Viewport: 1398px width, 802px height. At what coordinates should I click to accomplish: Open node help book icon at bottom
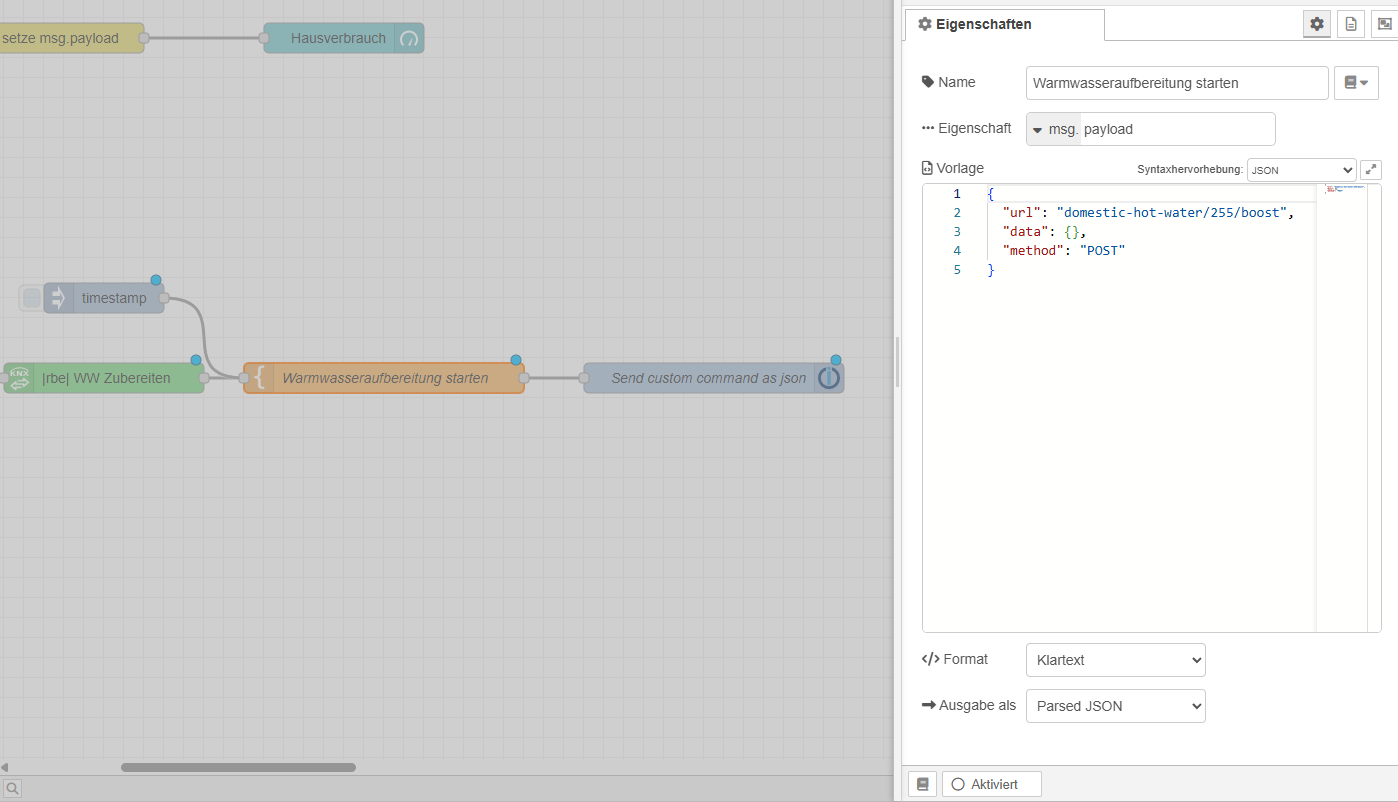coord(922,784)
